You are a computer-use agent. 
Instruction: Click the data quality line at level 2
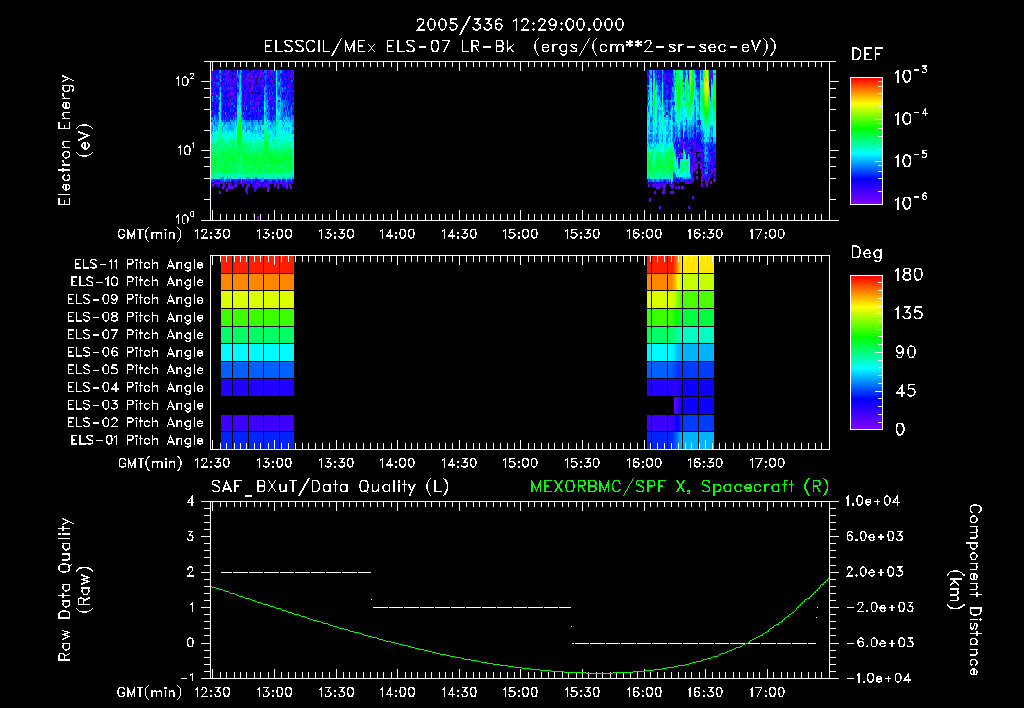[296, 572]
